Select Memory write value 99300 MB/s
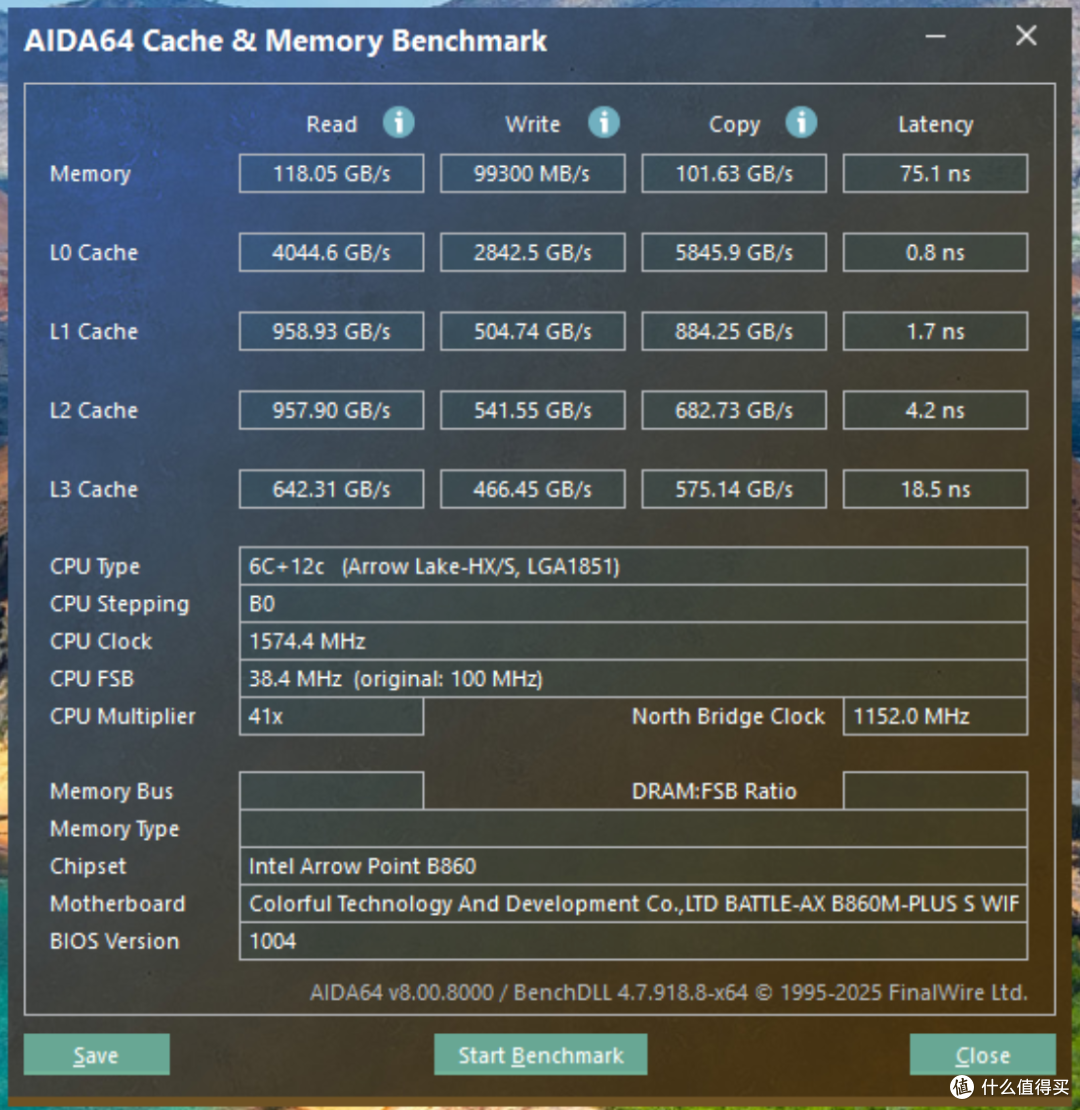Viewport: 1080px width, 1110px height. [532, 173]
